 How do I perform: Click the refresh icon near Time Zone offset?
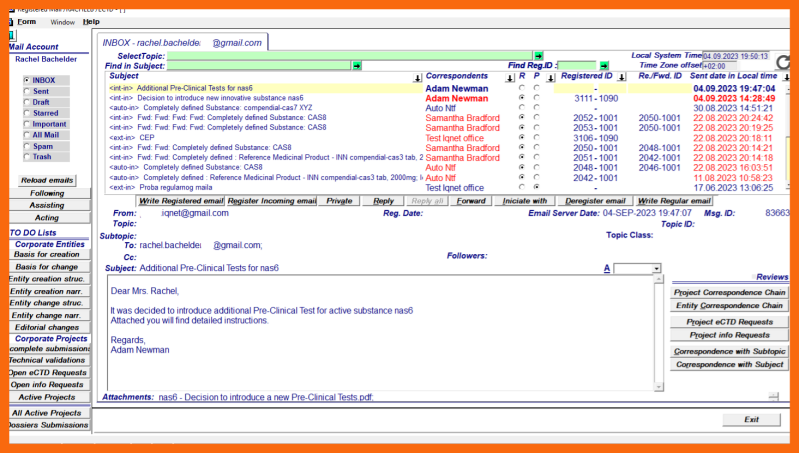(783, 63)
